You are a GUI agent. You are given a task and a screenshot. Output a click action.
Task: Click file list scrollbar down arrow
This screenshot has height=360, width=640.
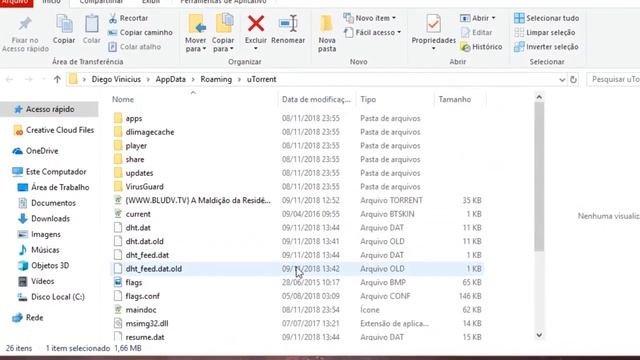click(539, 335)
